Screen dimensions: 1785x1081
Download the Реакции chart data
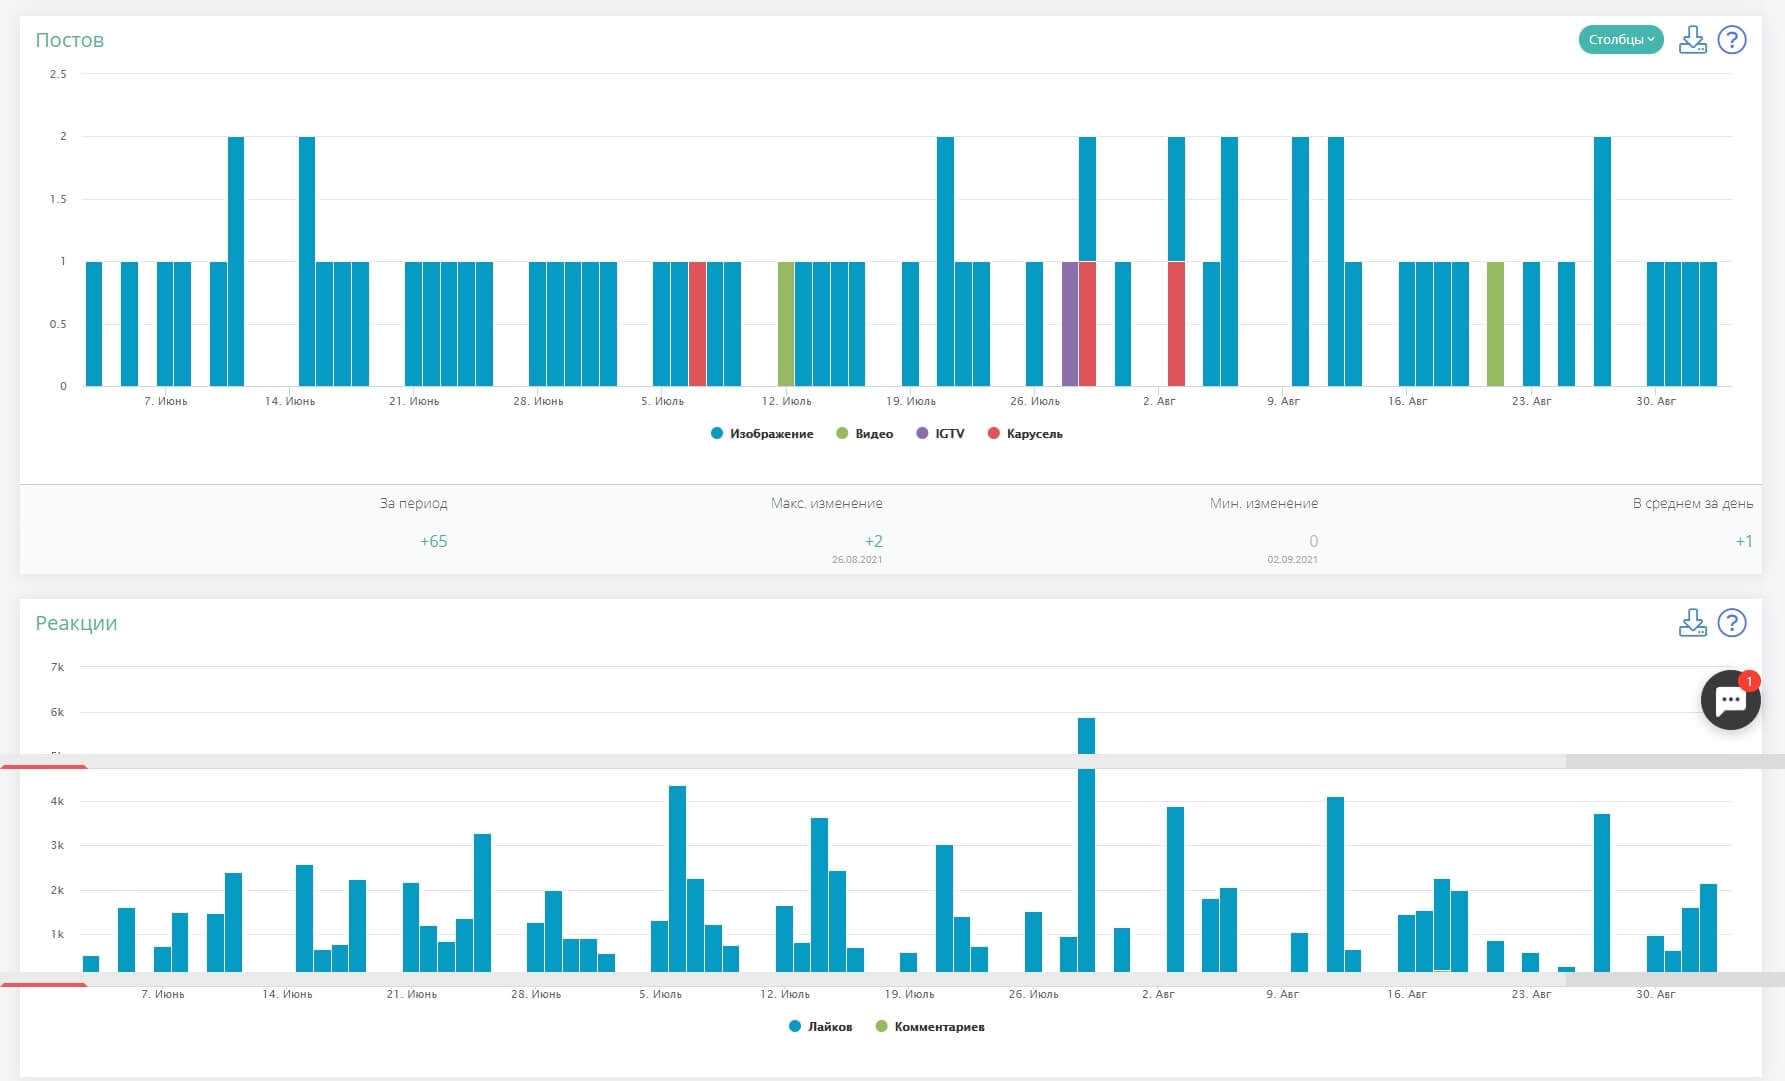click(1692, 623)
